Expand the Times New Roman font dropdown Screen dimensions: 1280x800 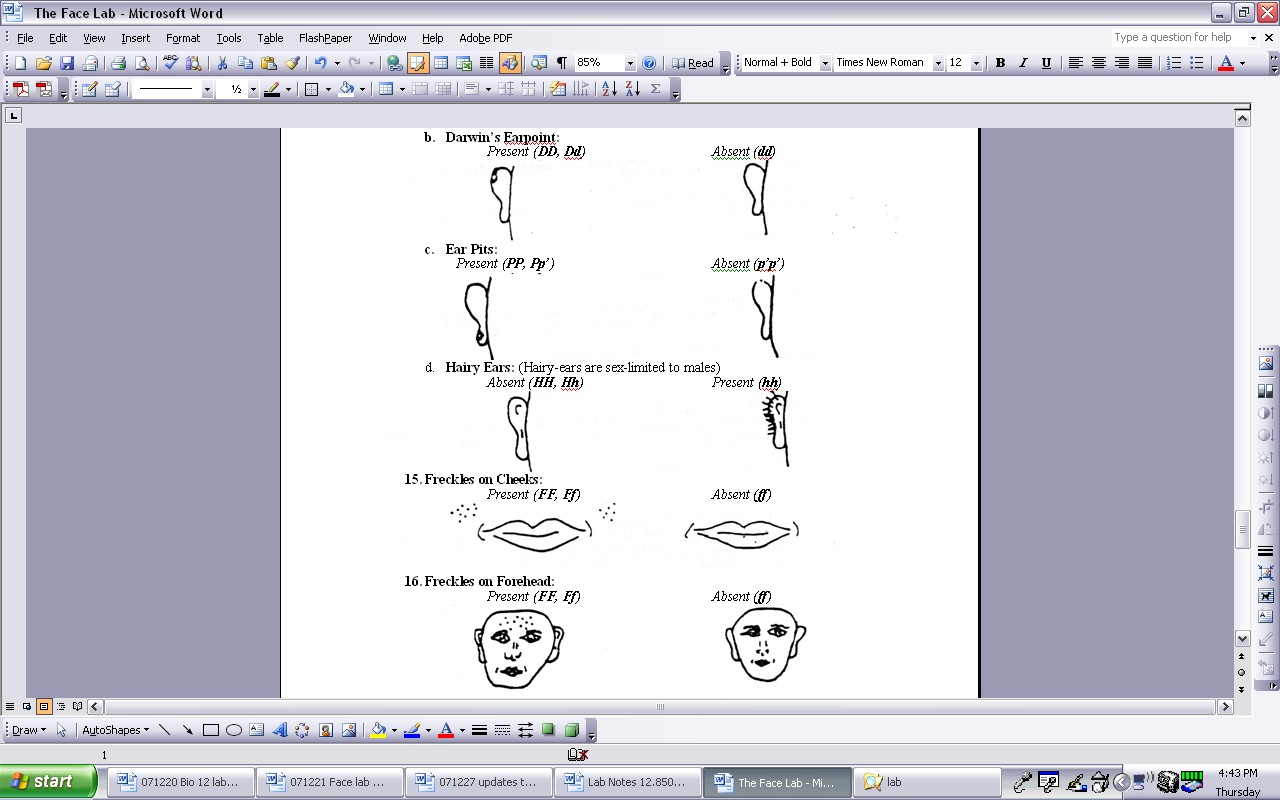point(938,63)
